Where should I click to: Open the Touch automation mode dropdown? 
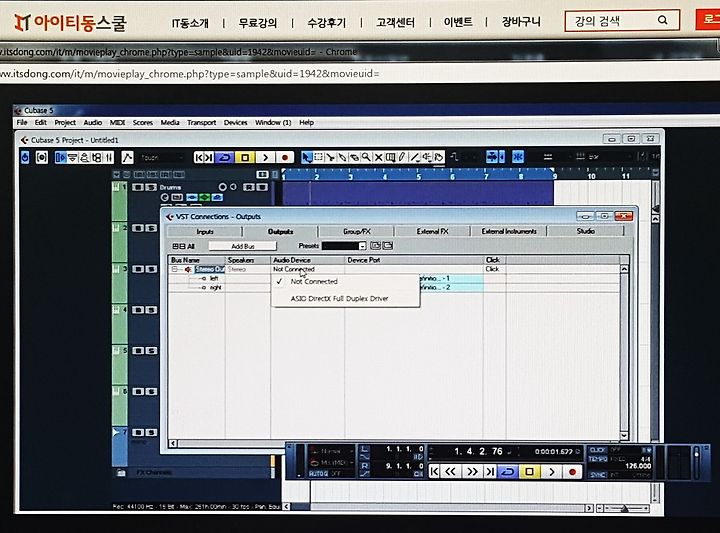[161, 157]
